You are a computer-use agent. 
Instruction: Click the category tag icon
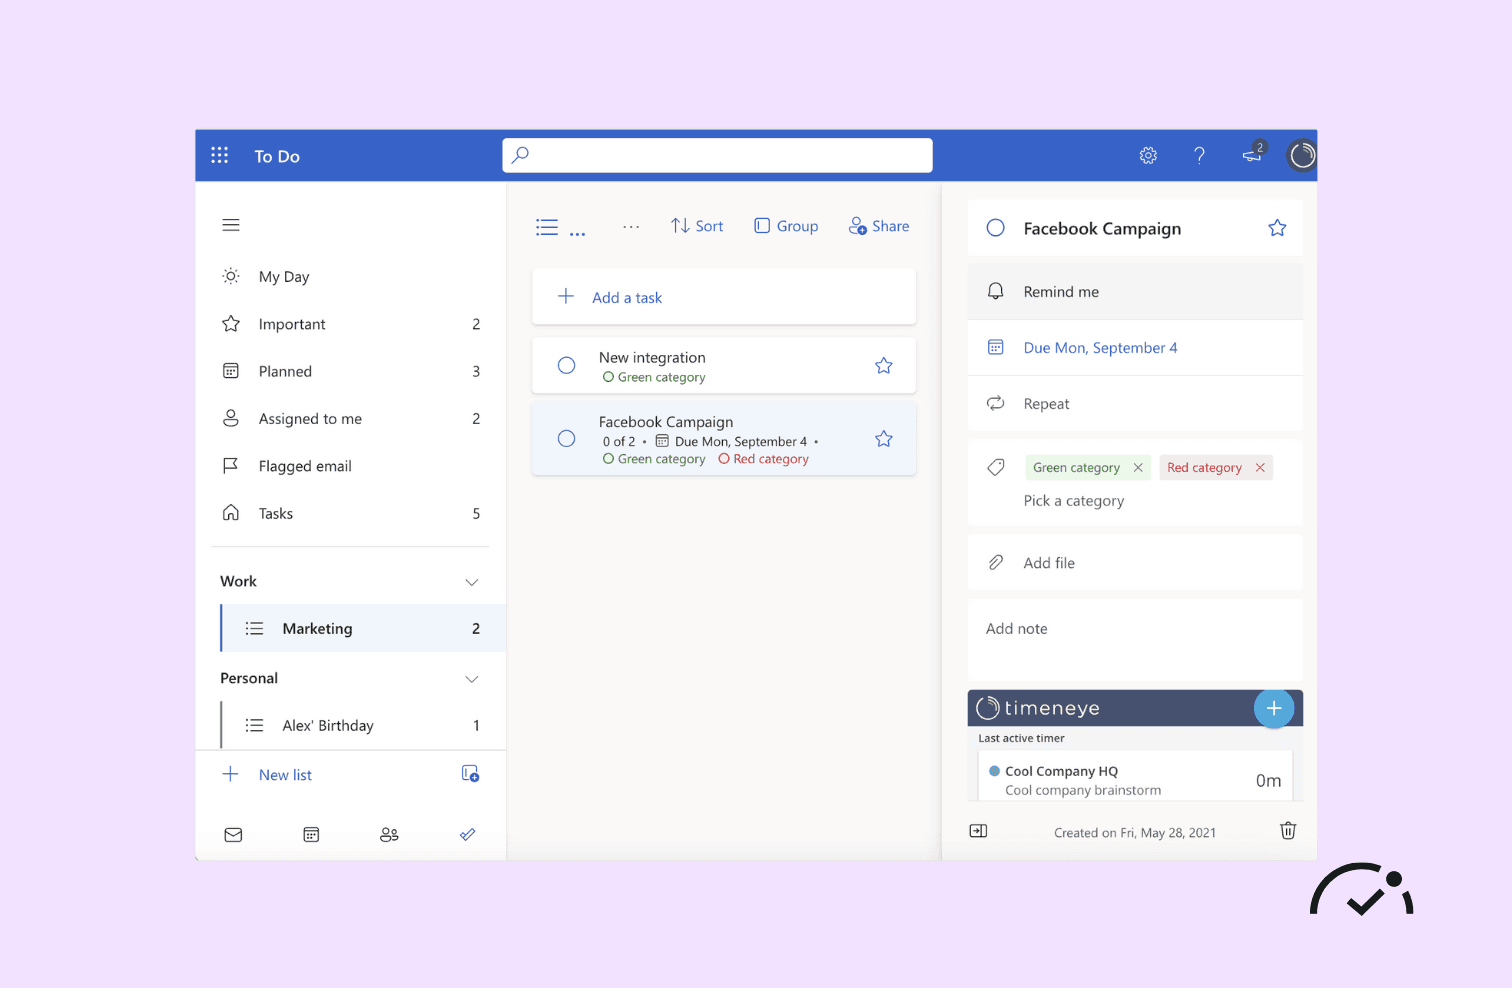tap(996, 467)
